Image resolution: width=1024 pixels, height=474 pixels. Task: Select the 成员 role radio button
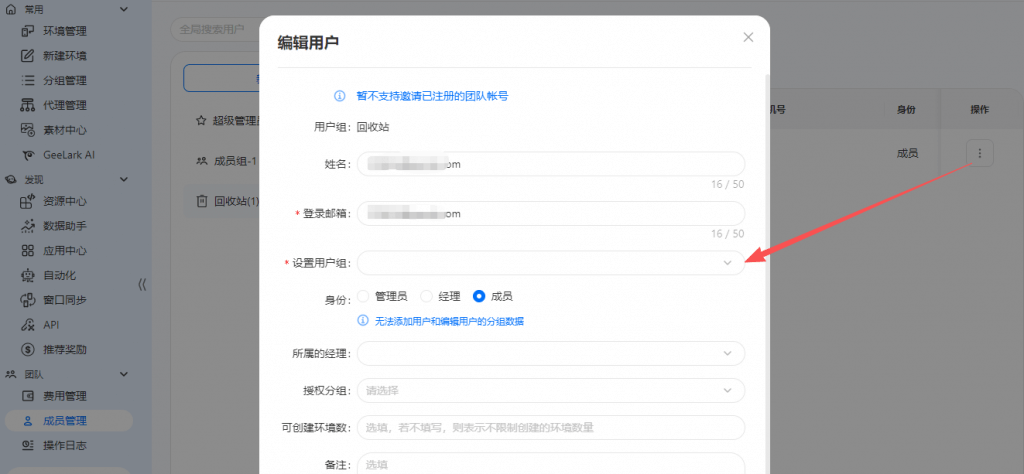click(479, 296)
